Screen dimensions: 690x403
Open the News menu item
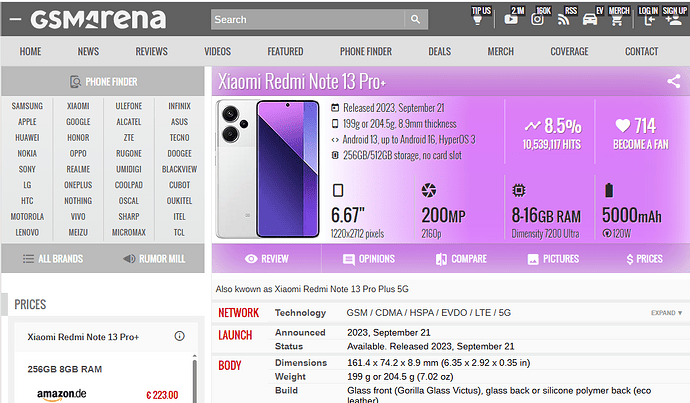pyautogui.click(x=88, y=51)
